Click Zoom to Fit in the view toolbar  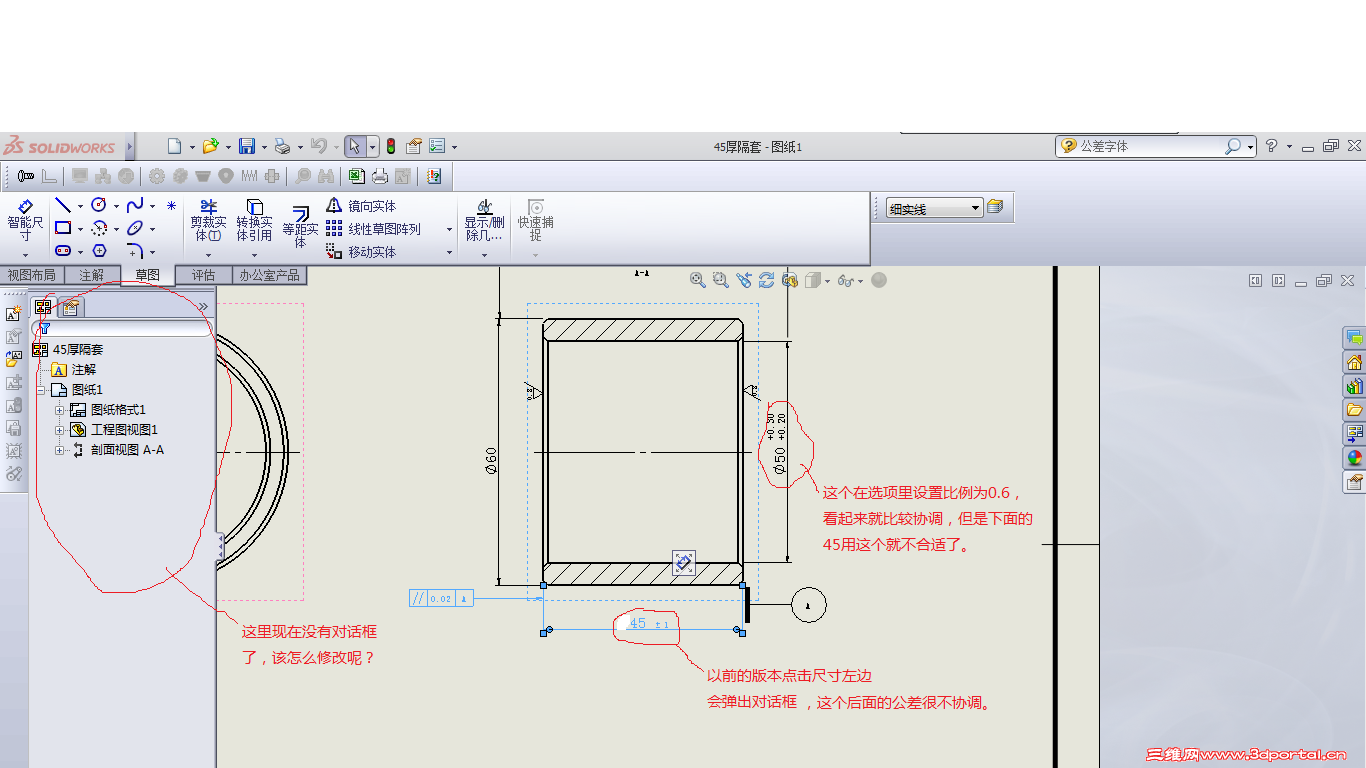(697, 281)
